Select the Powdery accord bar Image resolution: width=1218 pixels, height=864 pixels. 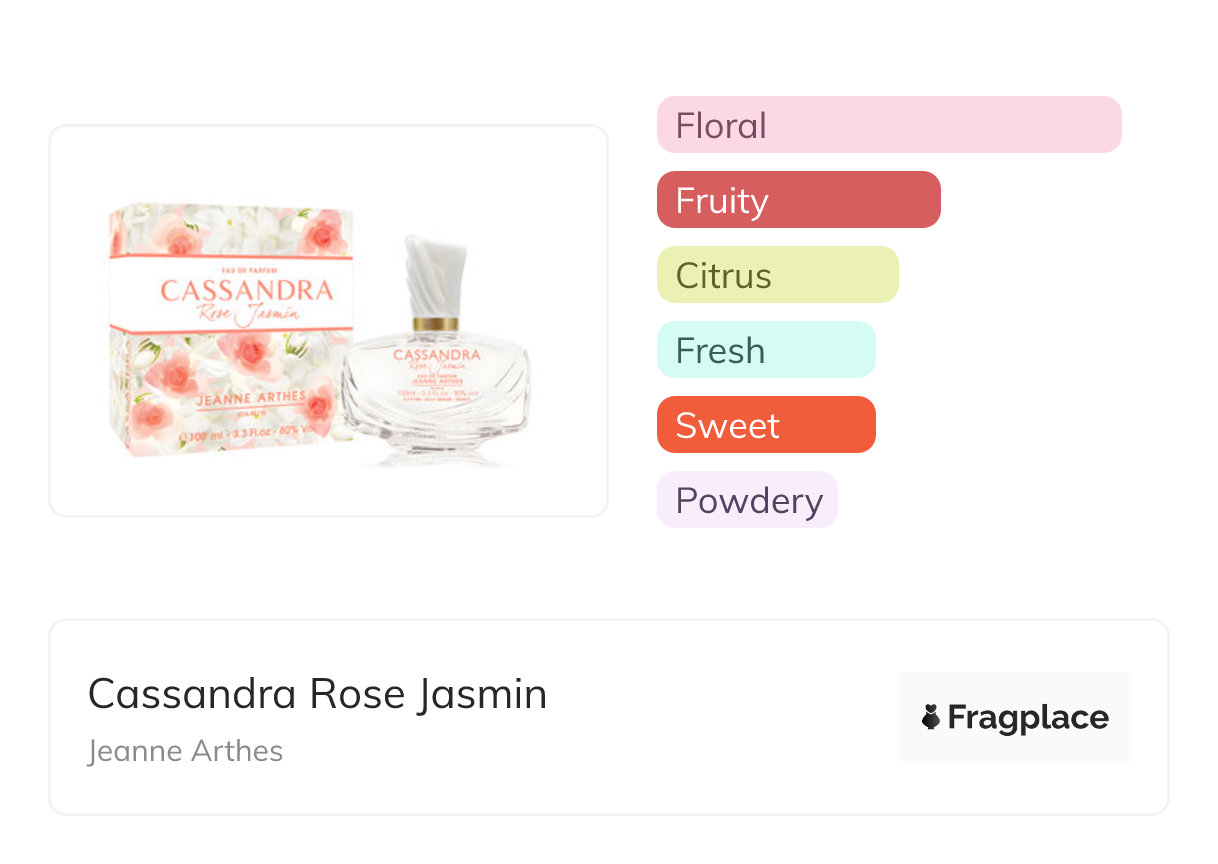pyautogui.click(x=747, y=500)
